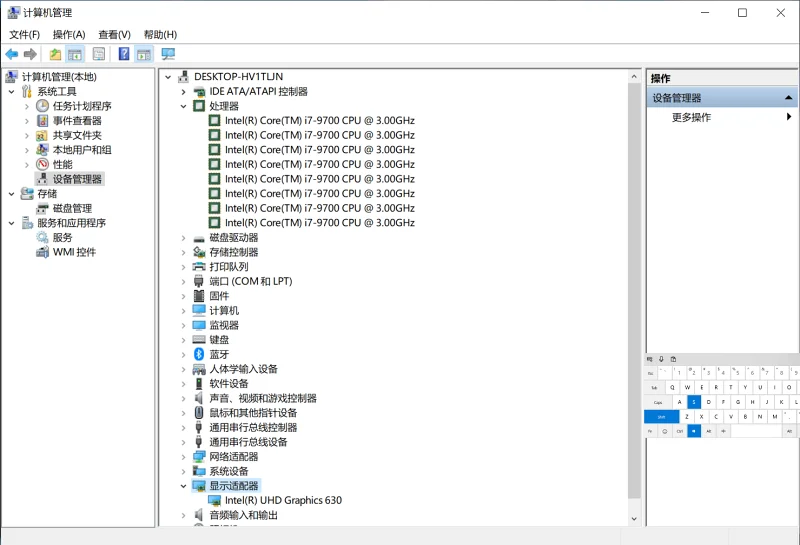Click the Up One Level folder icon

55,54
